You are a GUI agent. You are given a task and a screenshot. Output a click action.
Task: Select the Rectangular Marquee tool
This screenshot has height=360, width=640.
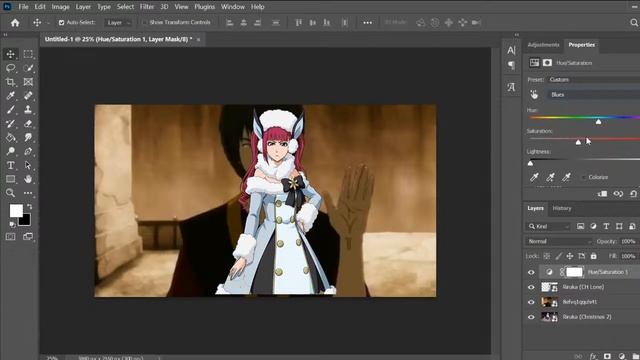pyautogui.click(x=28, y=54)
